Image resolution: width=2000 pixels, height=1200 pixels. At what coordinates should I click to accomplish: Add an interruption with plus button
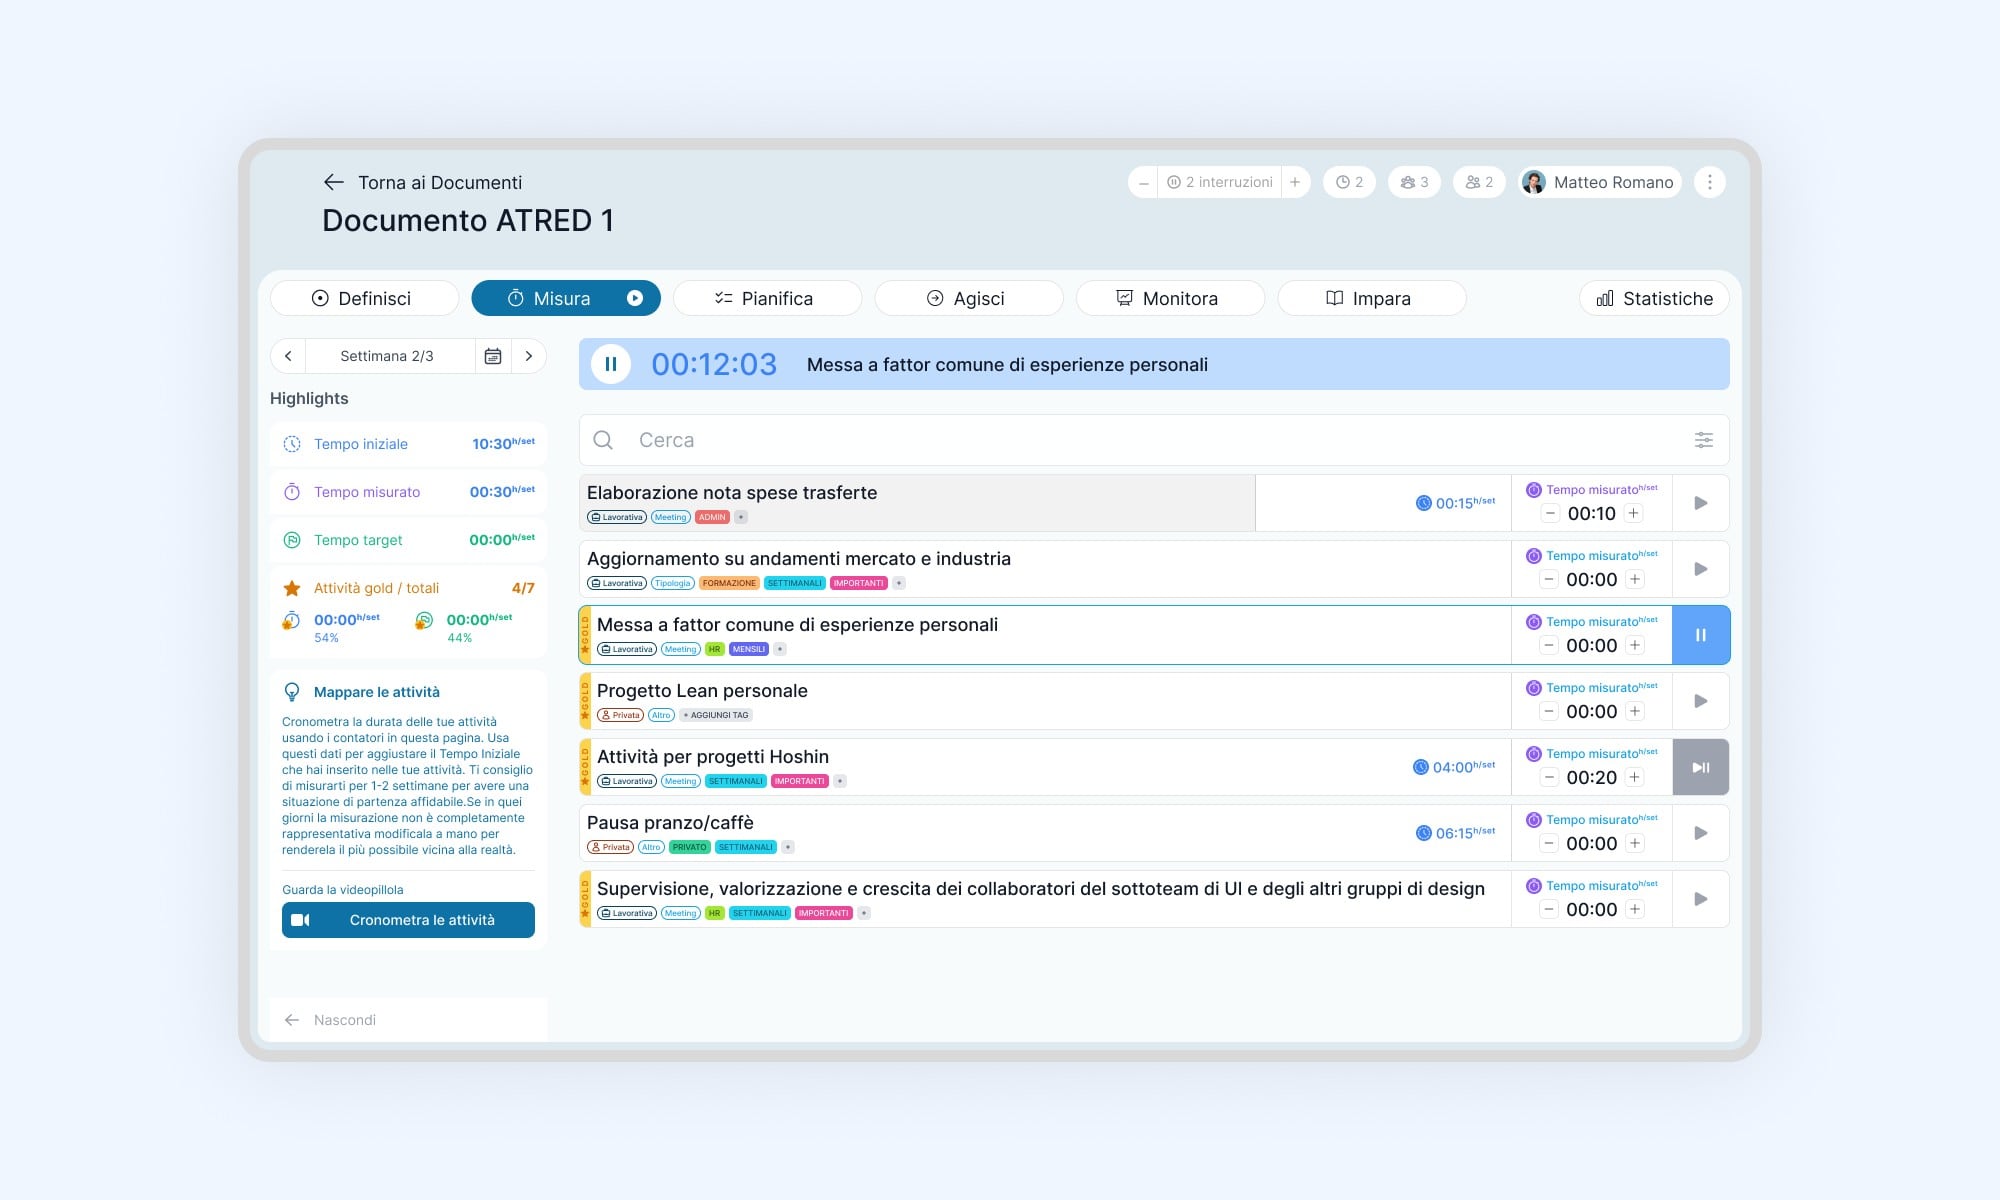[x=1295, y=182]
